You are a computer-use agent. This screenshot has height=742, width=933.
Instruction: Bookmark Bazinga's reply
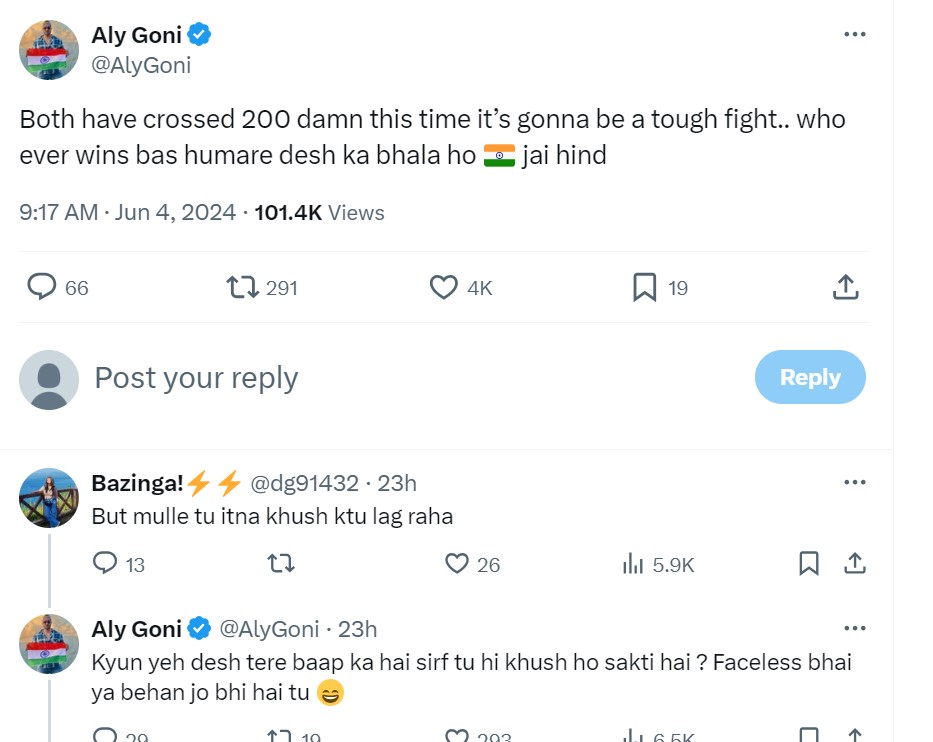809,564
